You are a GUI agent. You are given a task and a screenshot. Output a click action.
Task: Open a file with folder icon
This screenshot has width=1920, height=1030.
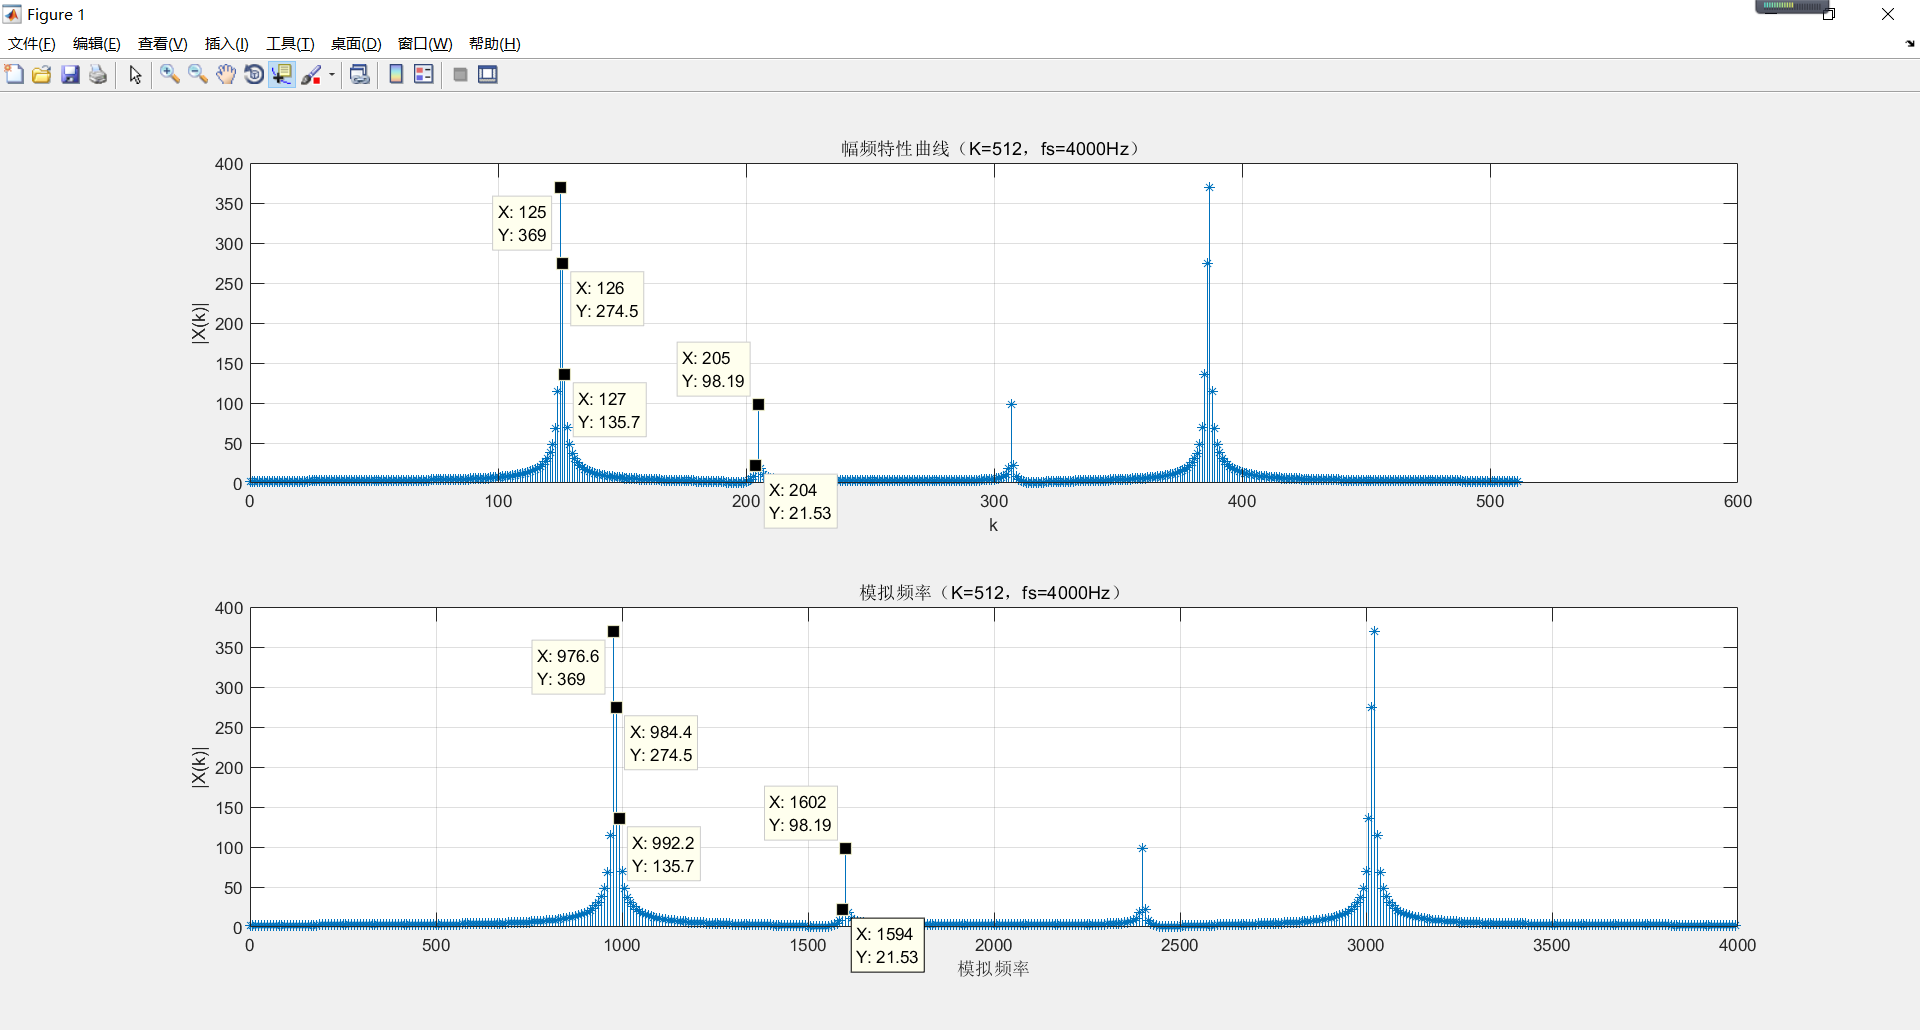tap(42, 74)
